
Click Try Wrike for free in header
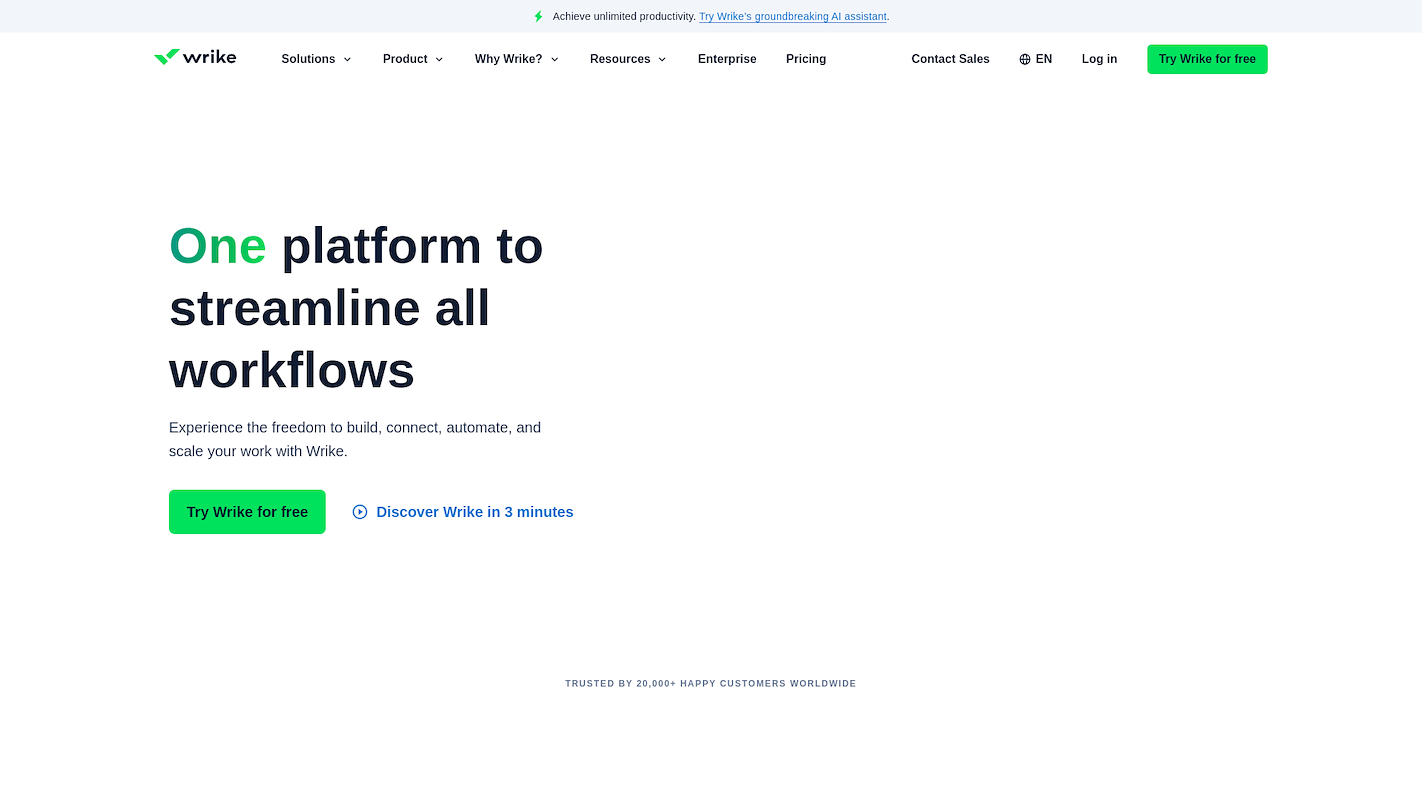[1207, 59]
